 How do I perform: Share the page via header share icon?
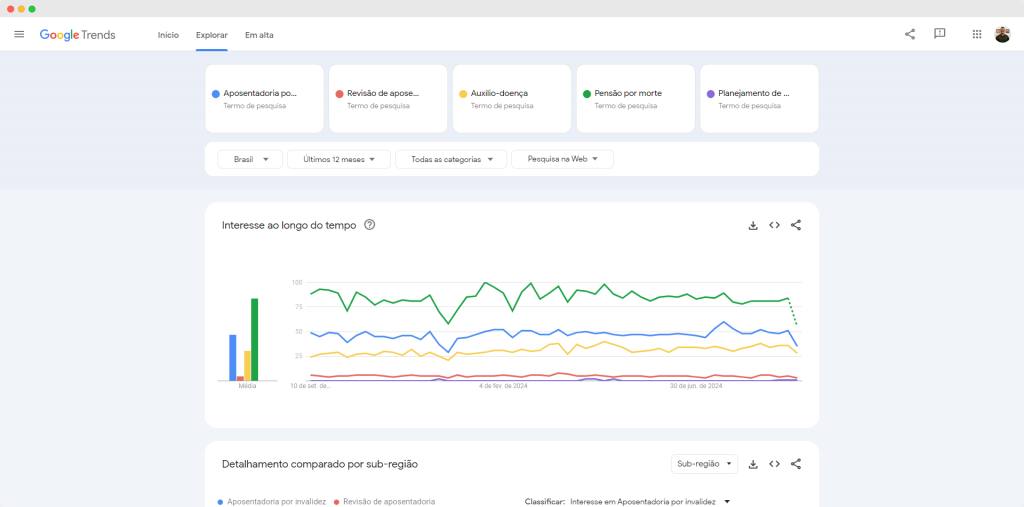[x=910, y=34]
